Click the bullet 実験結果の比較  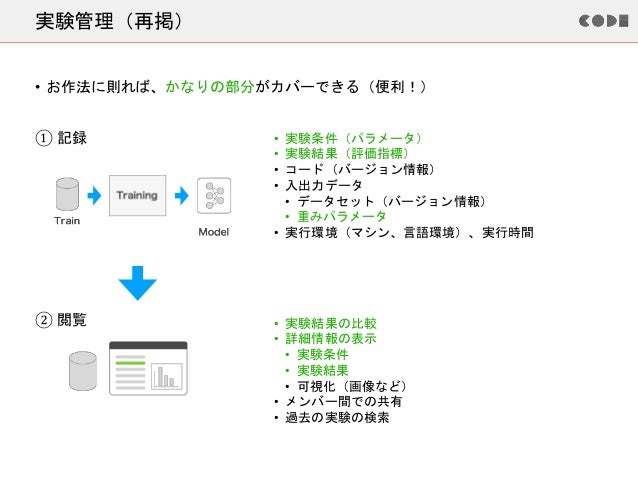pos(331,324)
